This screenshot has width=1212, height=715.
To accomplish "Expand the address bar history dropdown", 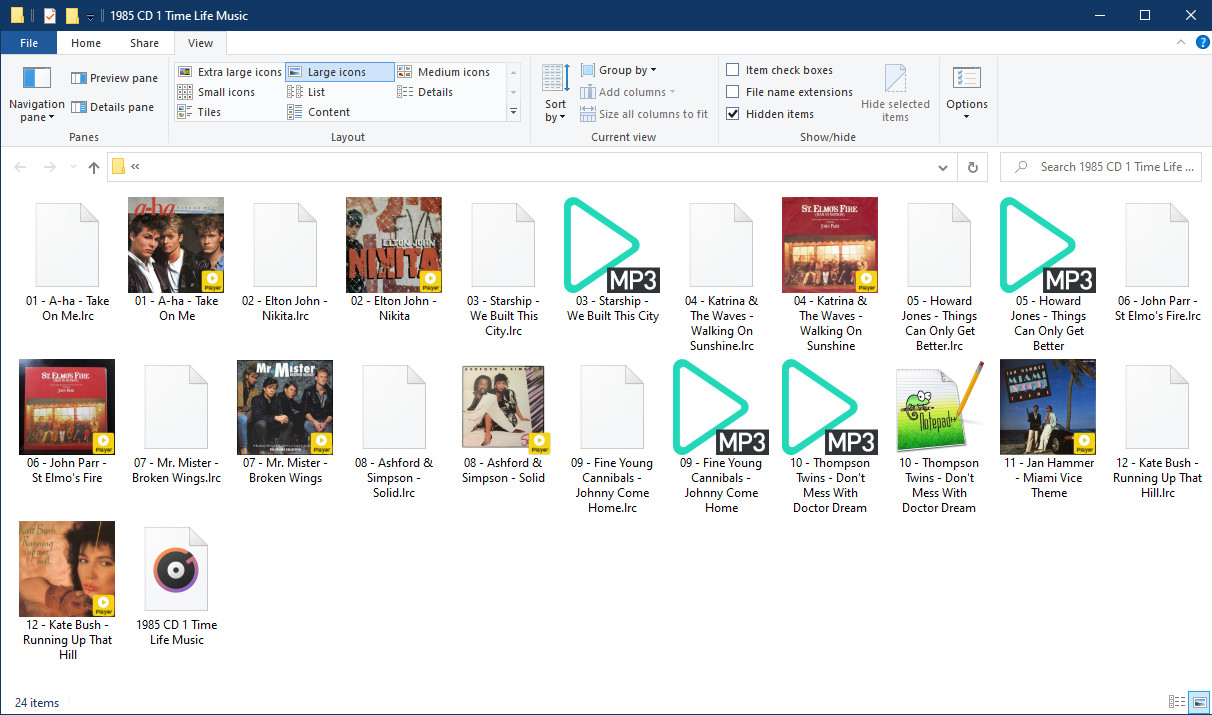I will click(x=943, y=167).
